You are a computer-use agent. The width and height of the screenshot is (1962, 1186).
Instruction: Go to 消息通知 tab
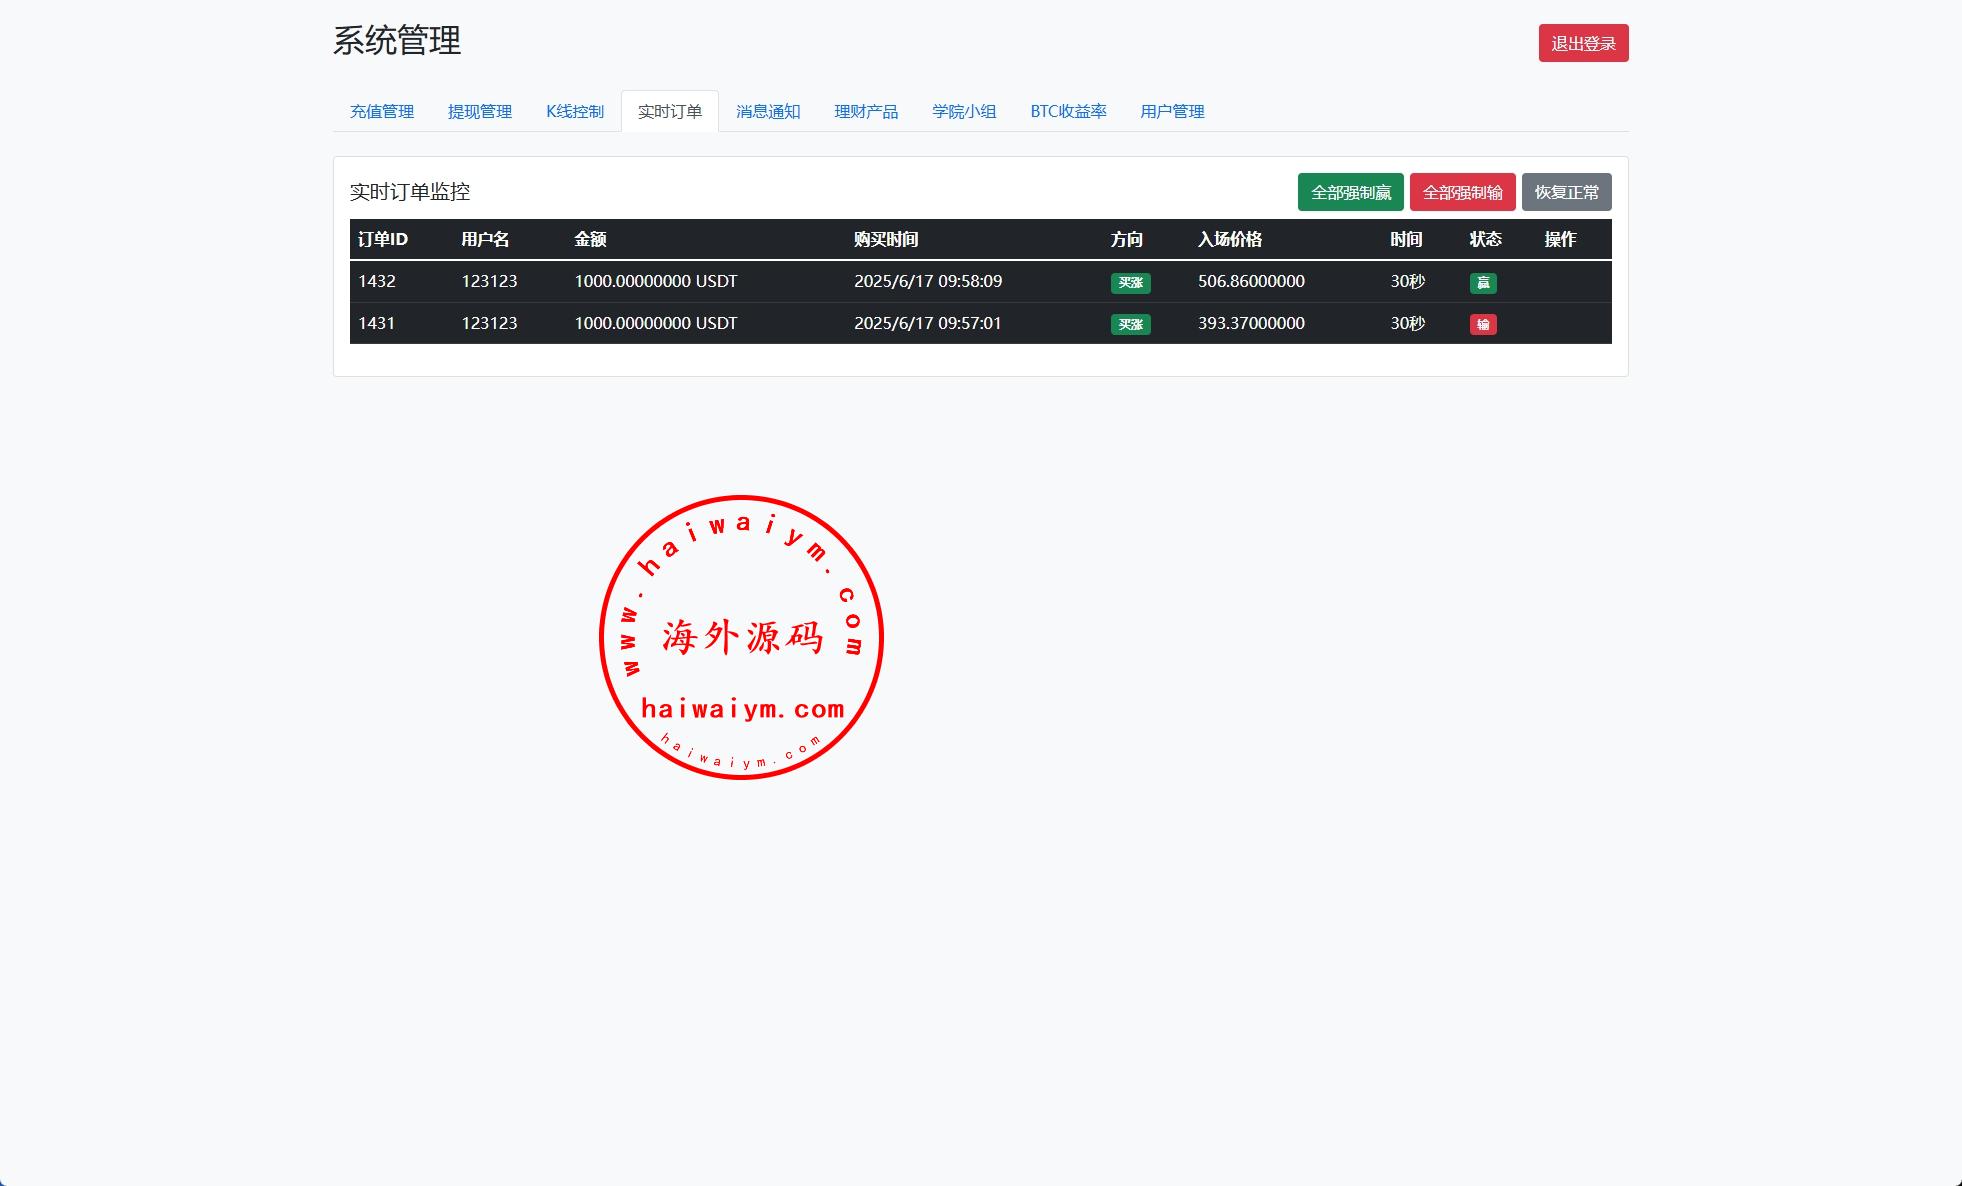click(767, 111)
